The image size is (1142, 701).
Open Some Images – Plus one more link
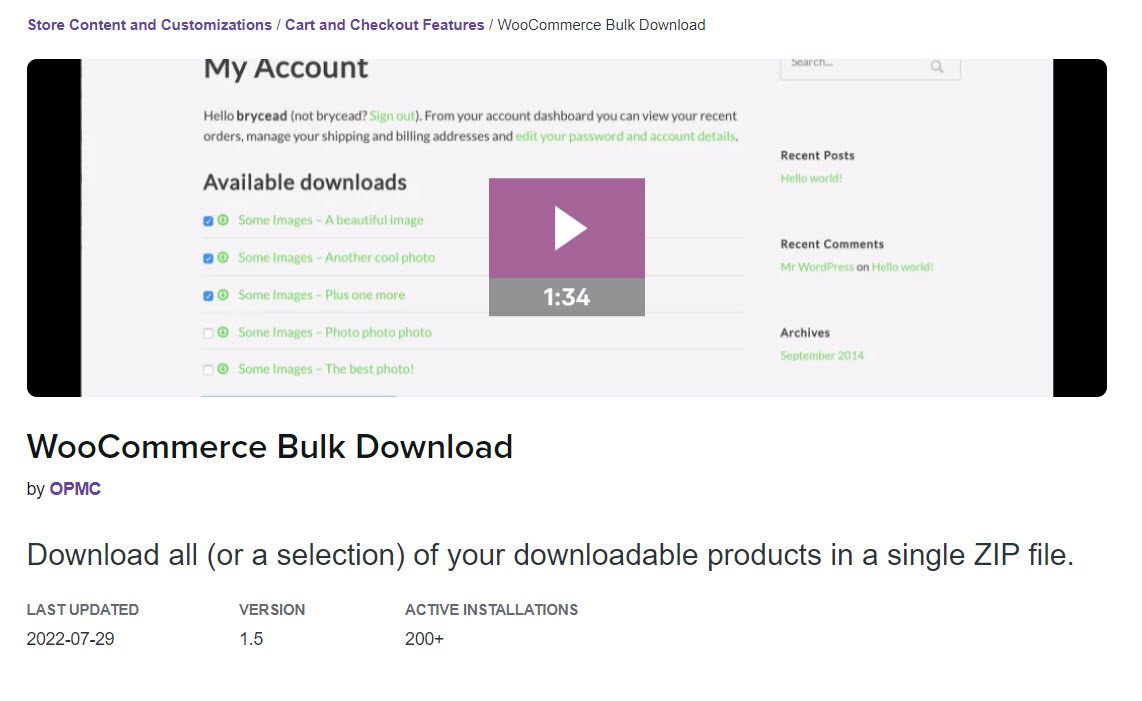point(321,295)
